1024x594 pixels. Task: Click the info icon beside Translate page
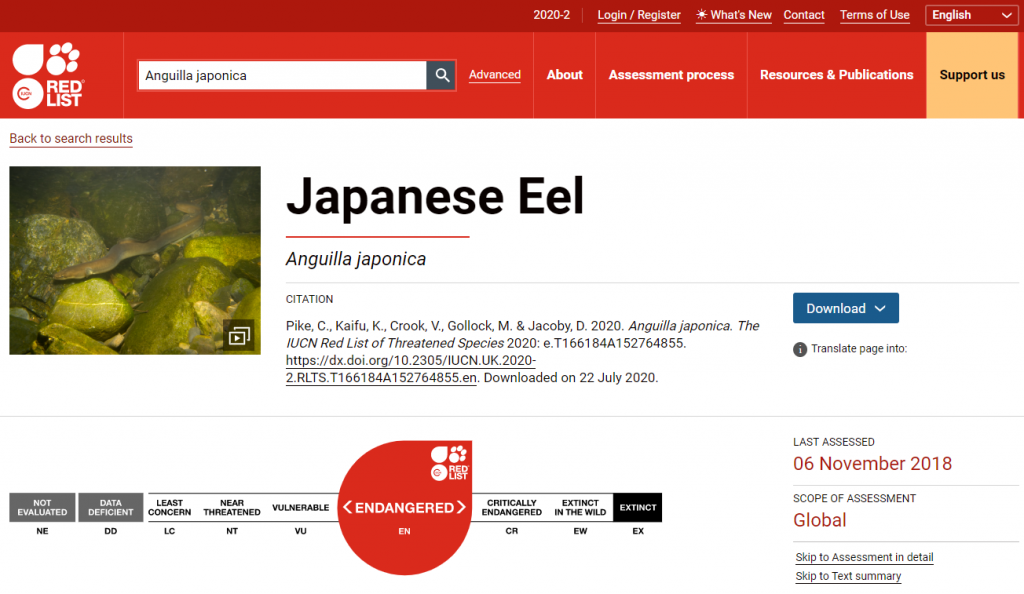point(800,349)
